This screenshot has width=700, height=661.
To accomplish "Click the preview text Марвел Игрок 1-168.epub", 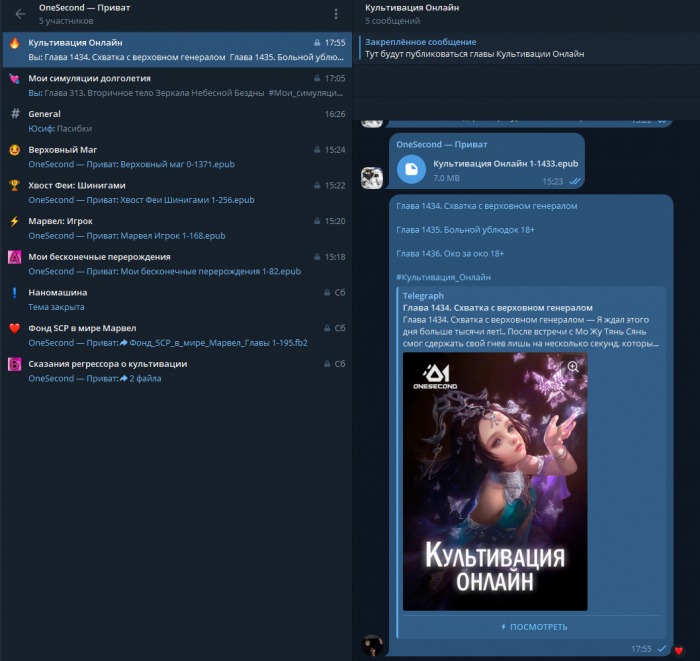I will click(173, 236).
